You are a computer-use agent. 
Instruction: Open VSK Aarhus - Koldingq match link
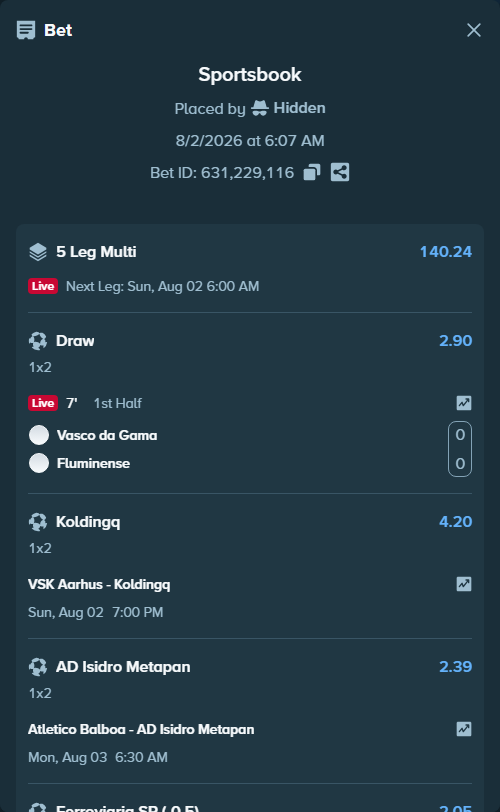tap(99, 585)
